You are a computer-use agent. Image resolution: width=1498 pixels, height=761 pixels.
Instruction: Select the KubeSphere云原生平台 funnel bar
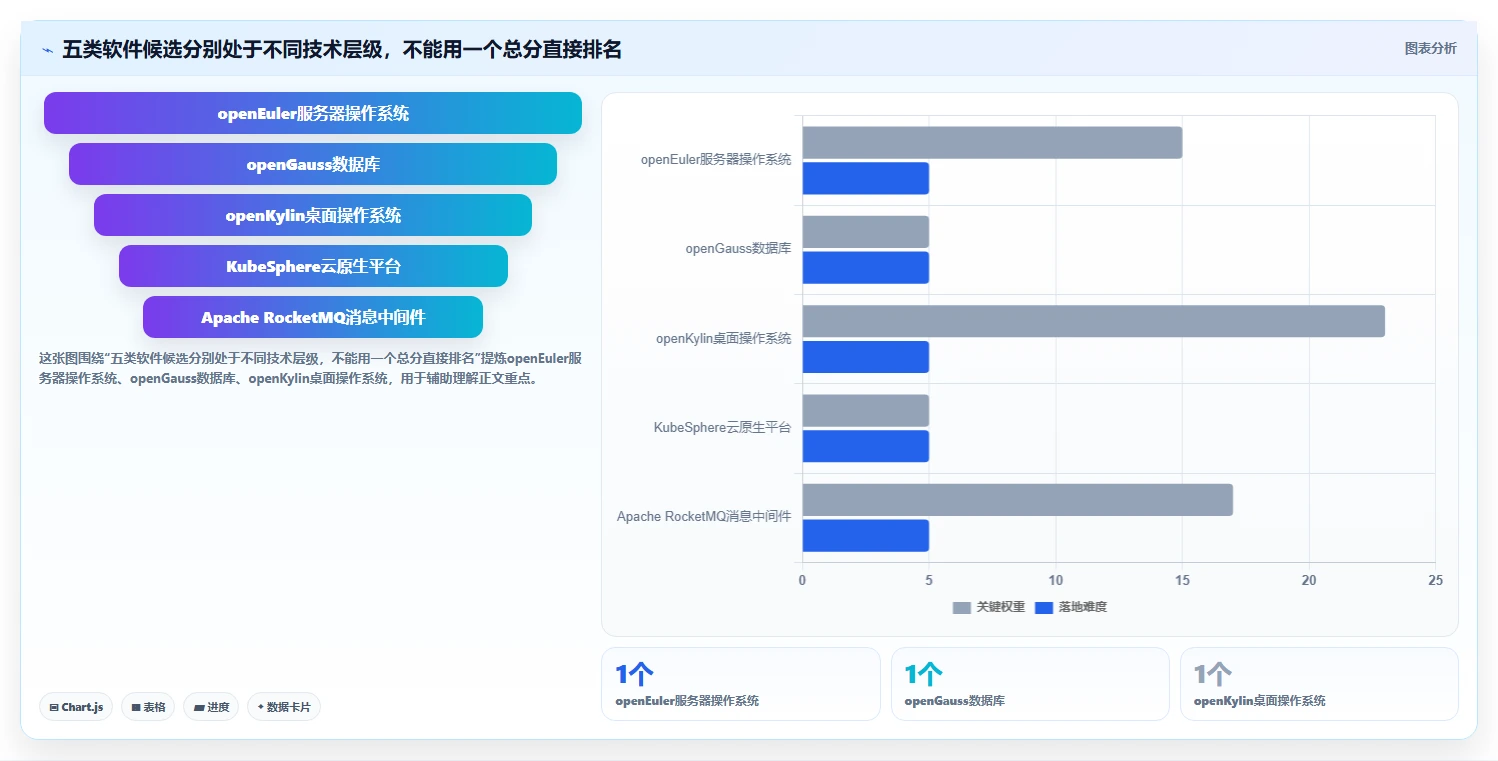[313, 266]
